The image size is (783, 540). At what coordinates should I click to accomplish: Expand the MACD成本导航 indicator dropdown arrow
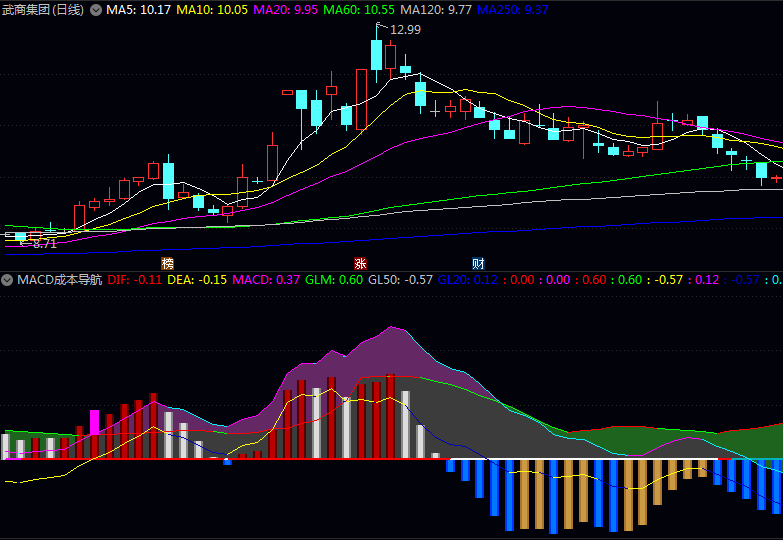[8, 280]
